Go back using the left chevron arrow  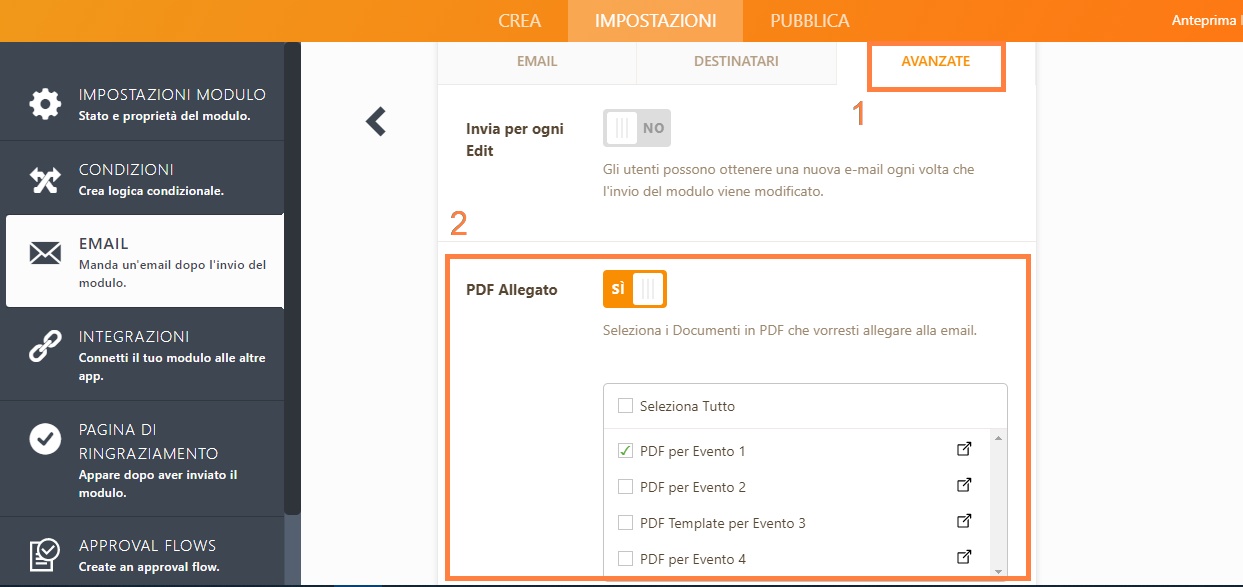pyautogui.click(x=376, y=122)
